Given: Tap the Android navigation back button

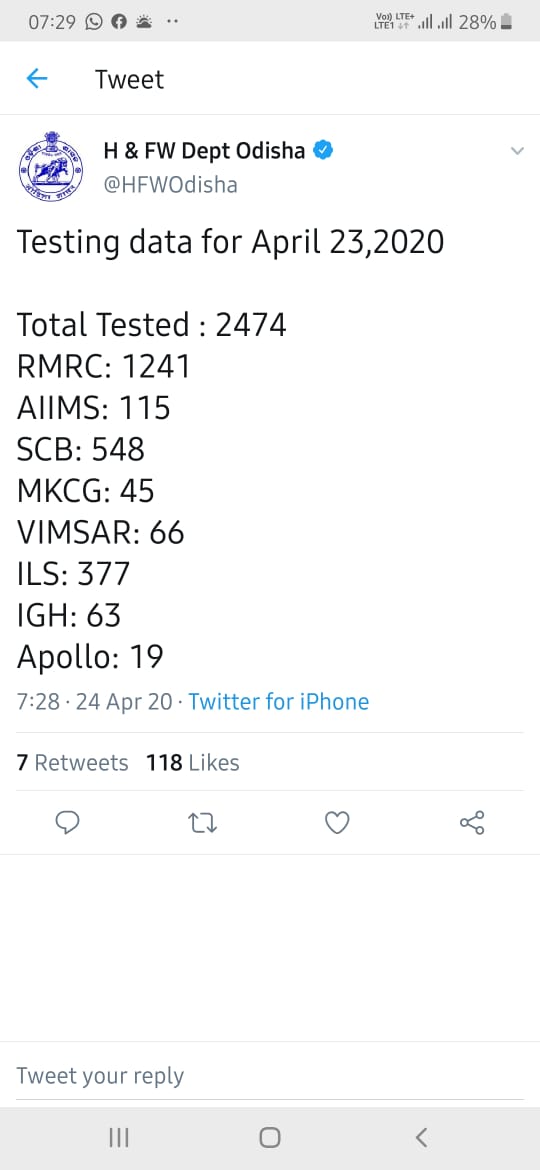Looking at the screenshot, I should coord(421,1137).
